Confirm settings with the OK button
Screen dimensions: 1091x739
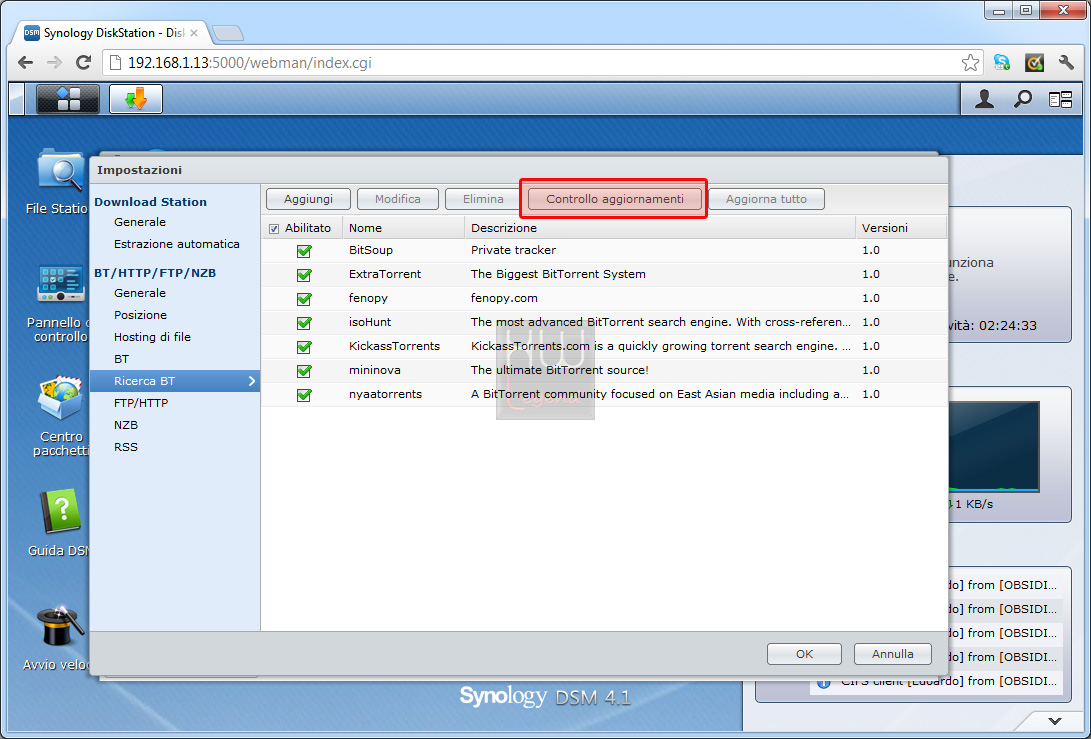click(804, 654)
